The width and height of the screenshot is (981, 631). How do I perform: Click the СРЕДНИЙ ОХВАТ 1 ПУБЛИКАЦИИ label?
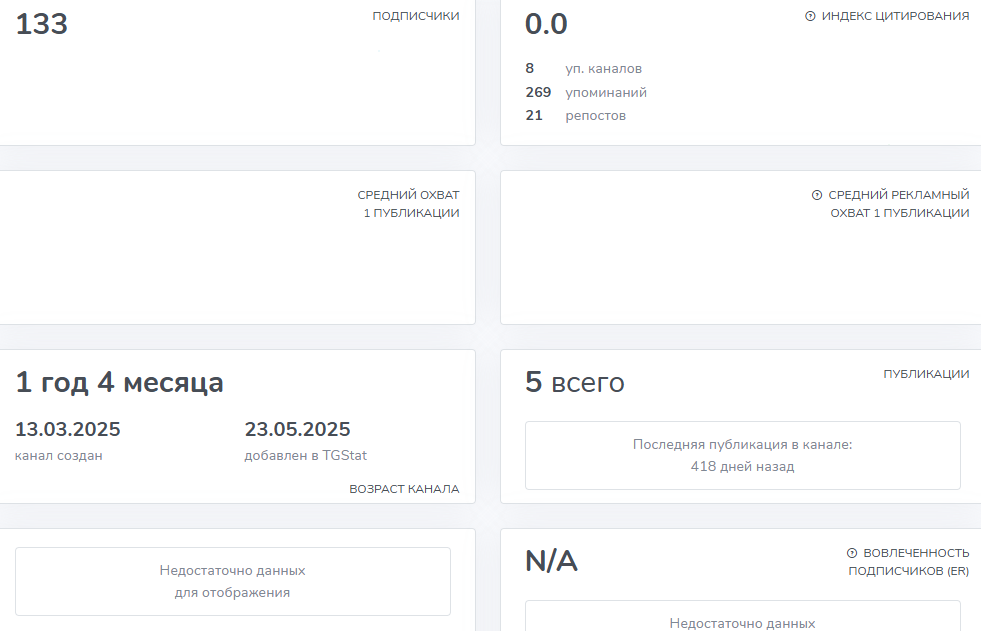[x=409, y=204]
